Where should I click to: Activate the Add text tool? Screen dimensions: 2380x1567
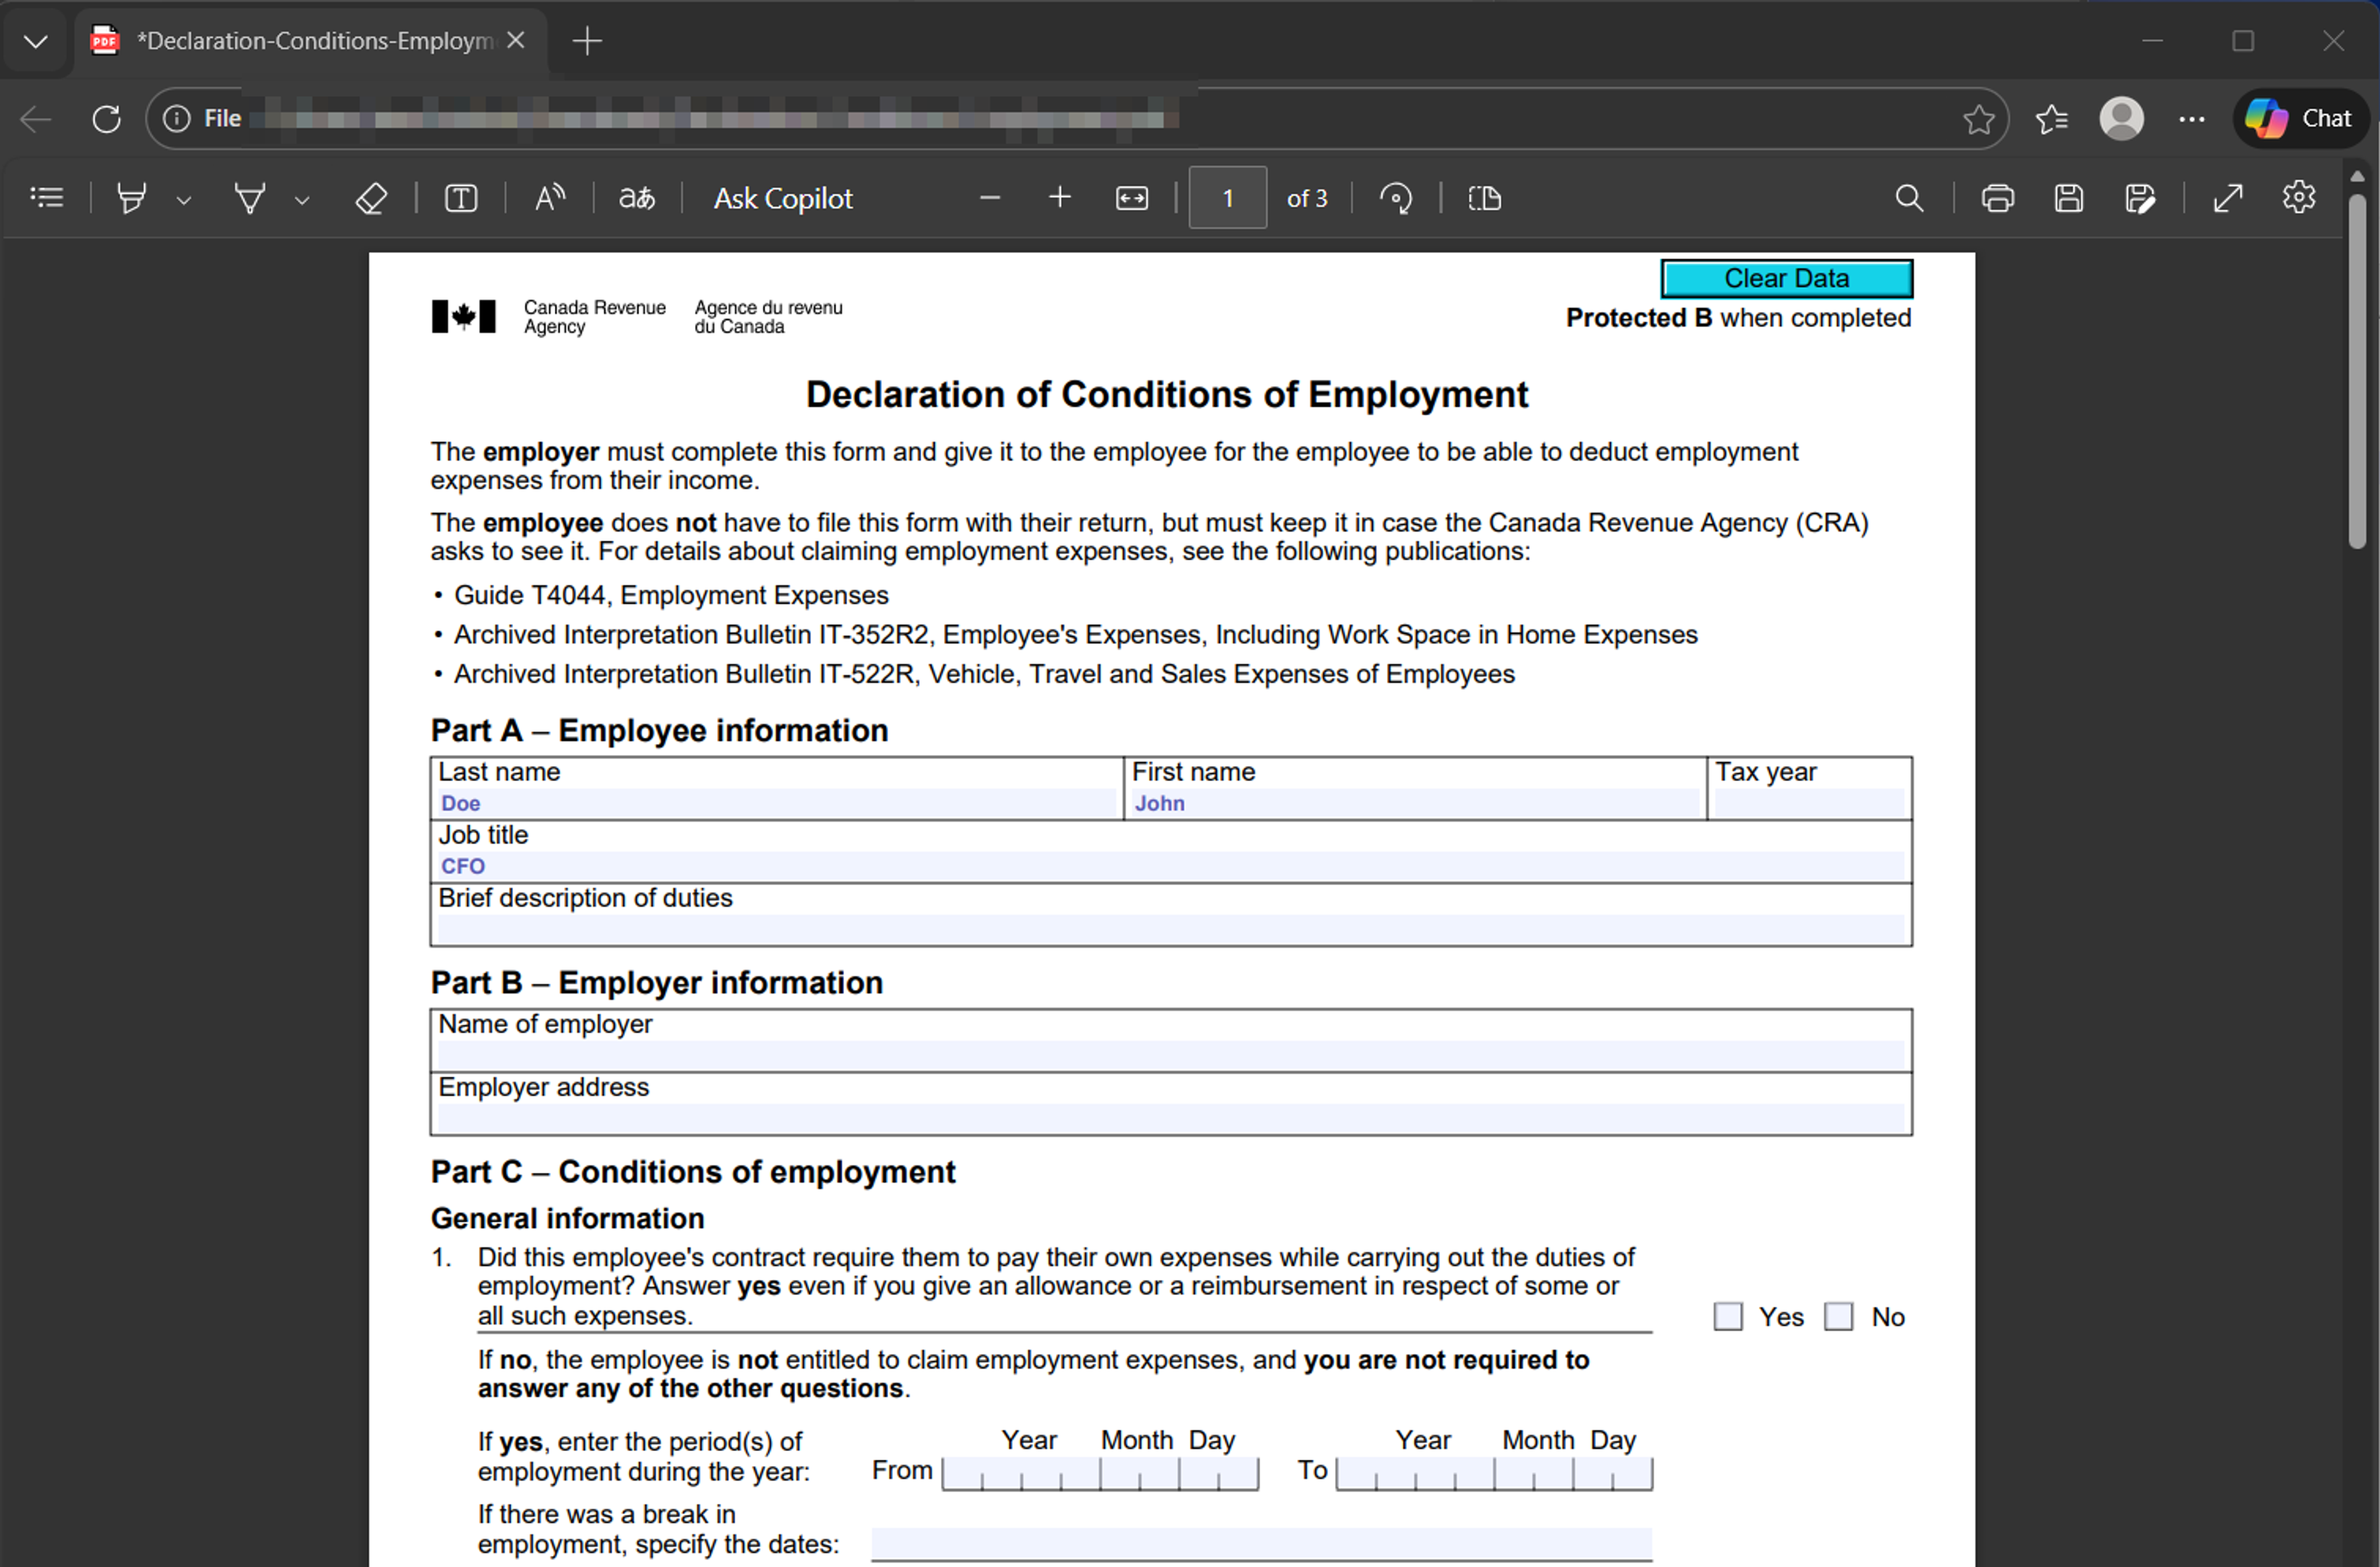(x=460, y=198)
